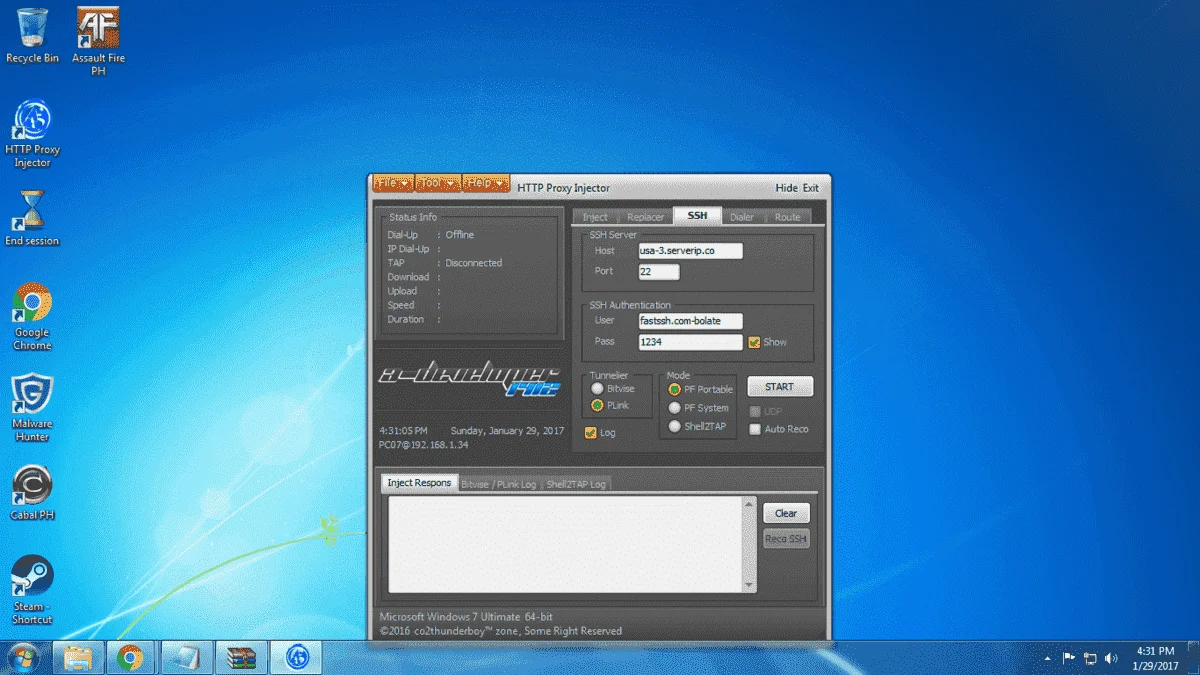
Task: Open network tray icon
Action: point(1090,658)
